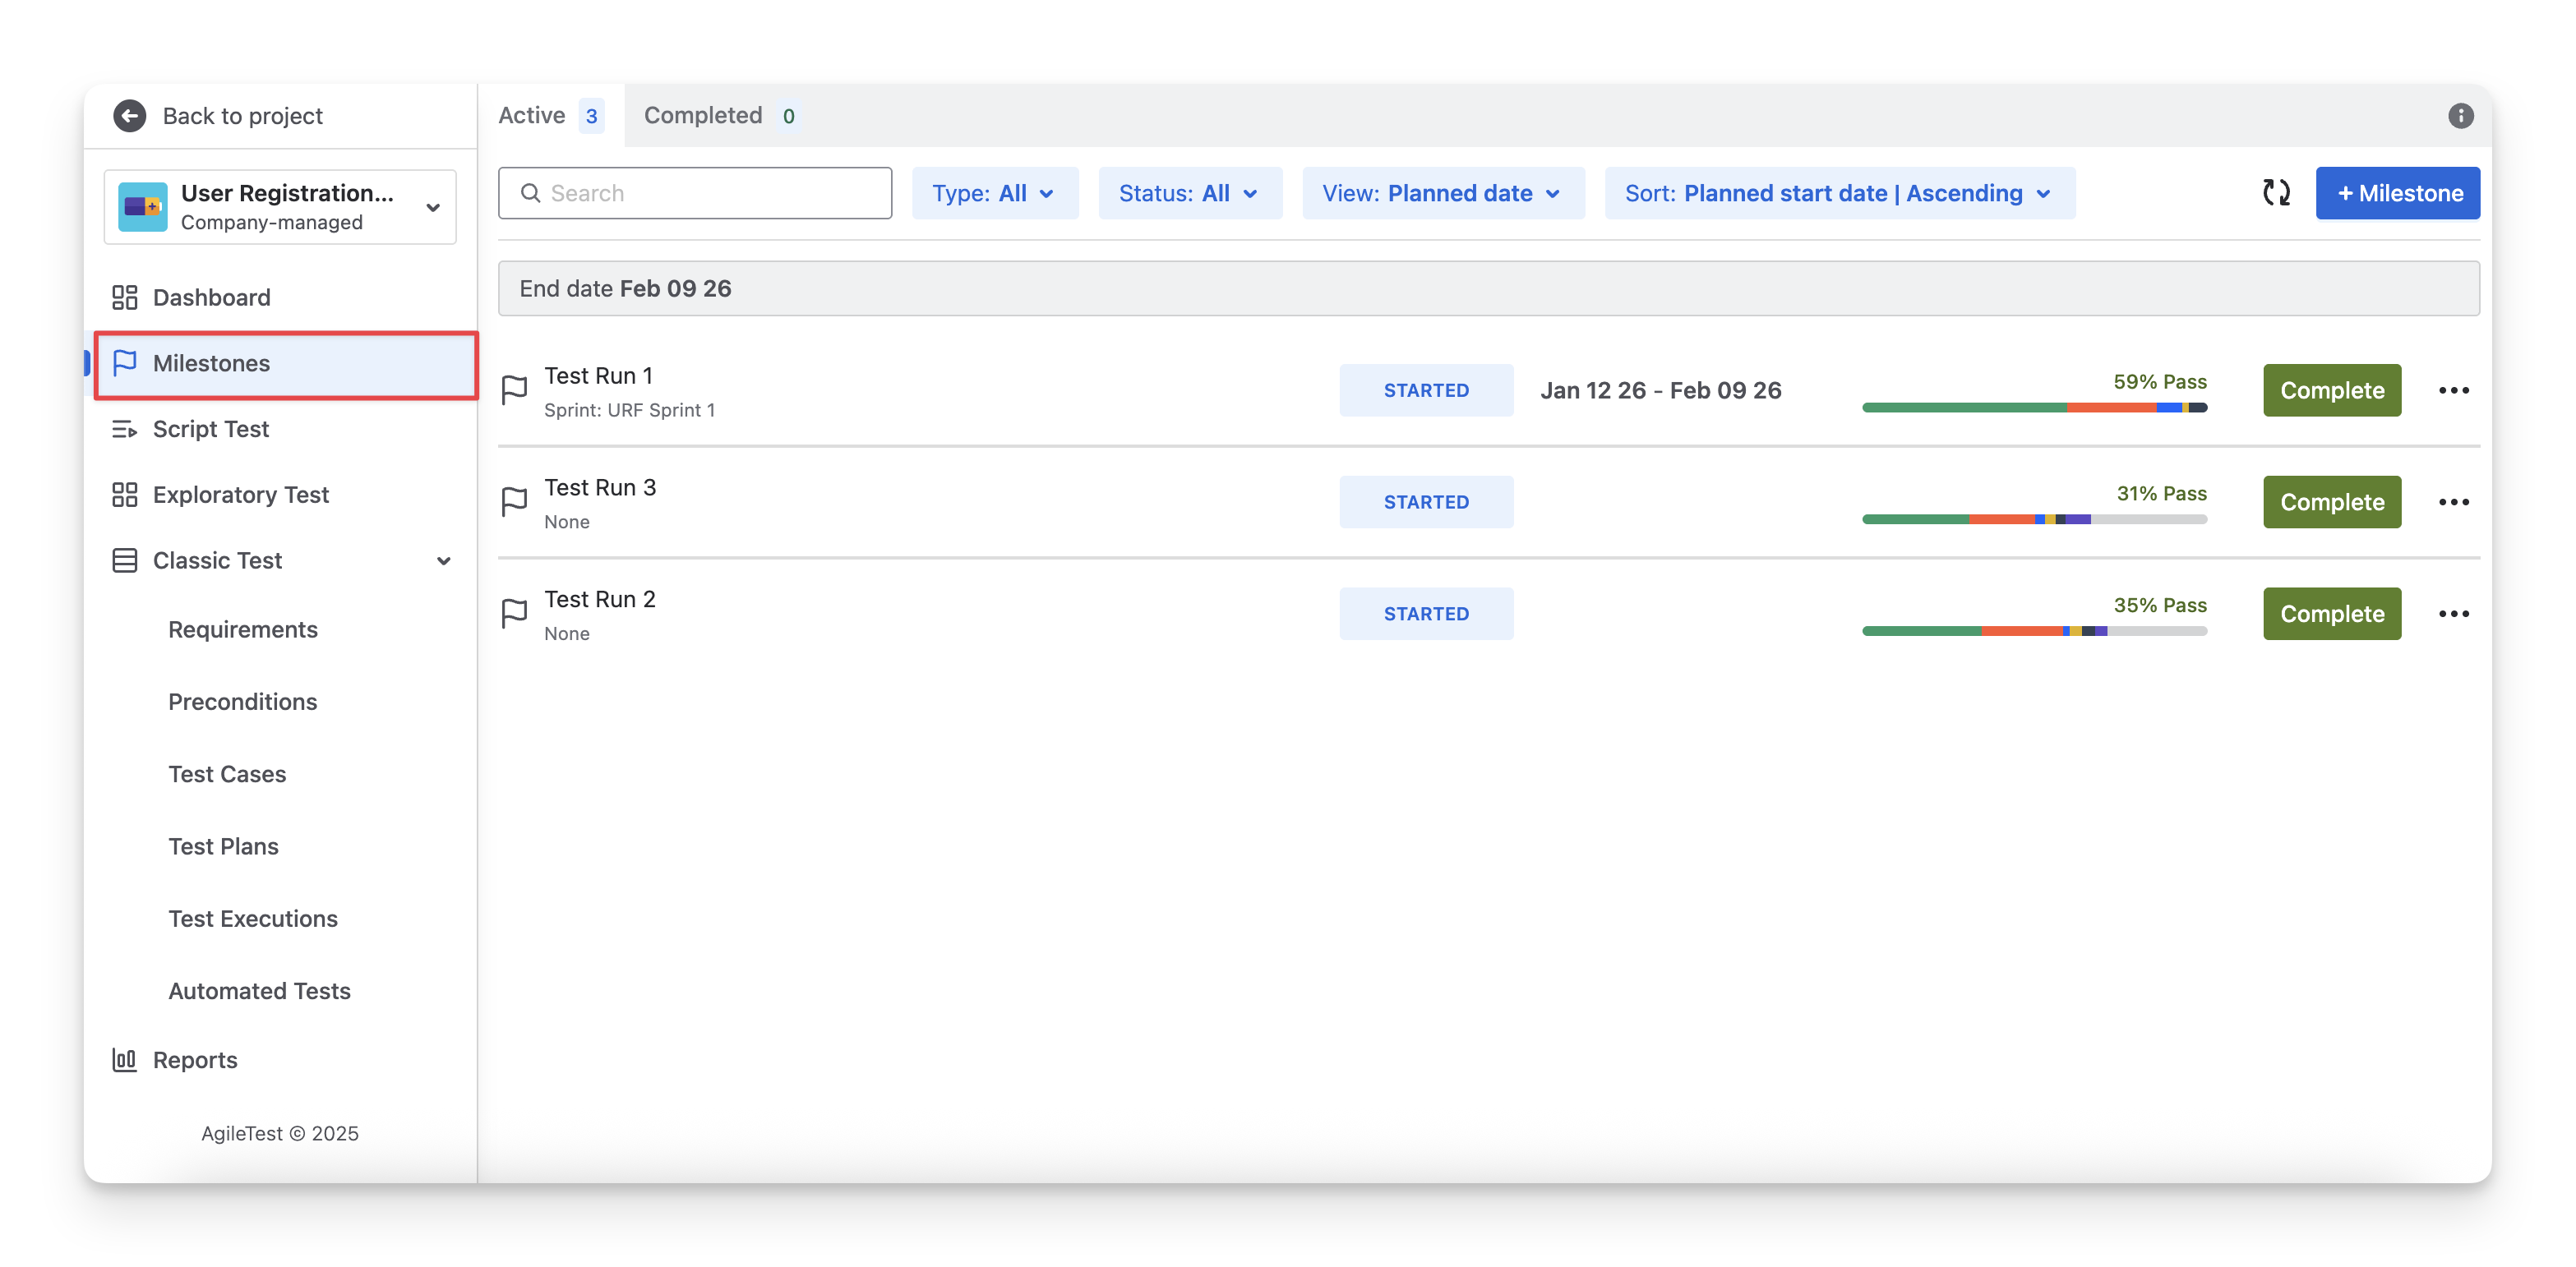Open the Sort: Planned start date dropdown
The width and height of the screenshot is (2576, 1267).
click(x=1839, y=194)
